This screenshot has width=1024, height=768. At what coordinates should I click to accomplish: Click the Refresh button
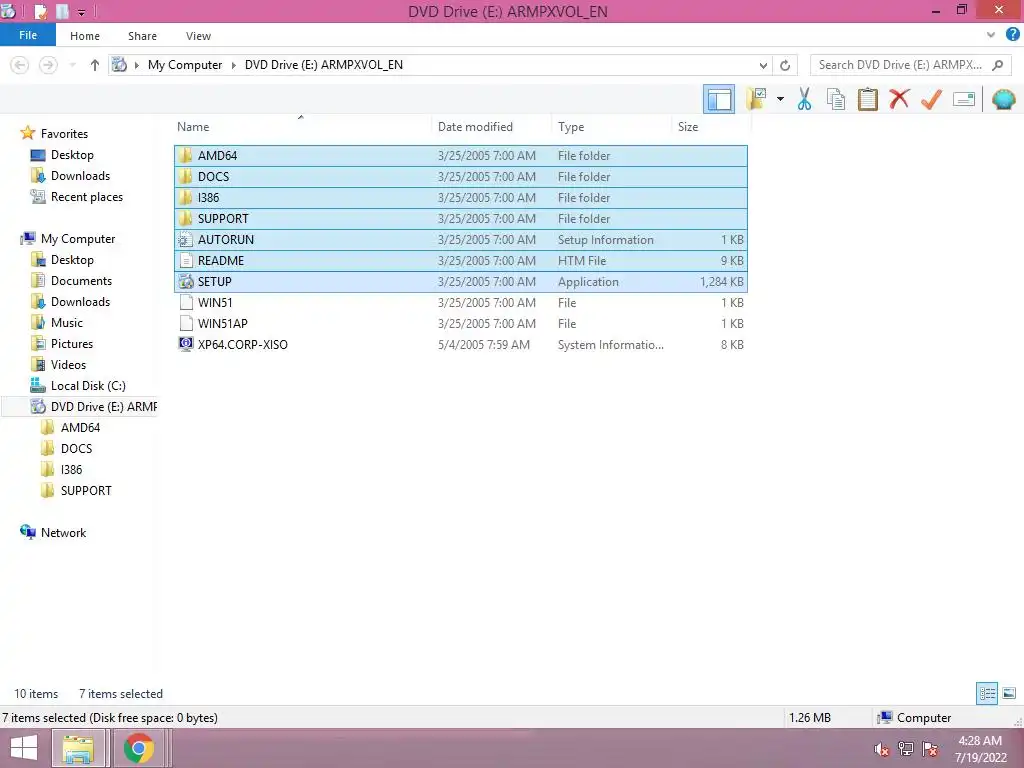[785, 65]
